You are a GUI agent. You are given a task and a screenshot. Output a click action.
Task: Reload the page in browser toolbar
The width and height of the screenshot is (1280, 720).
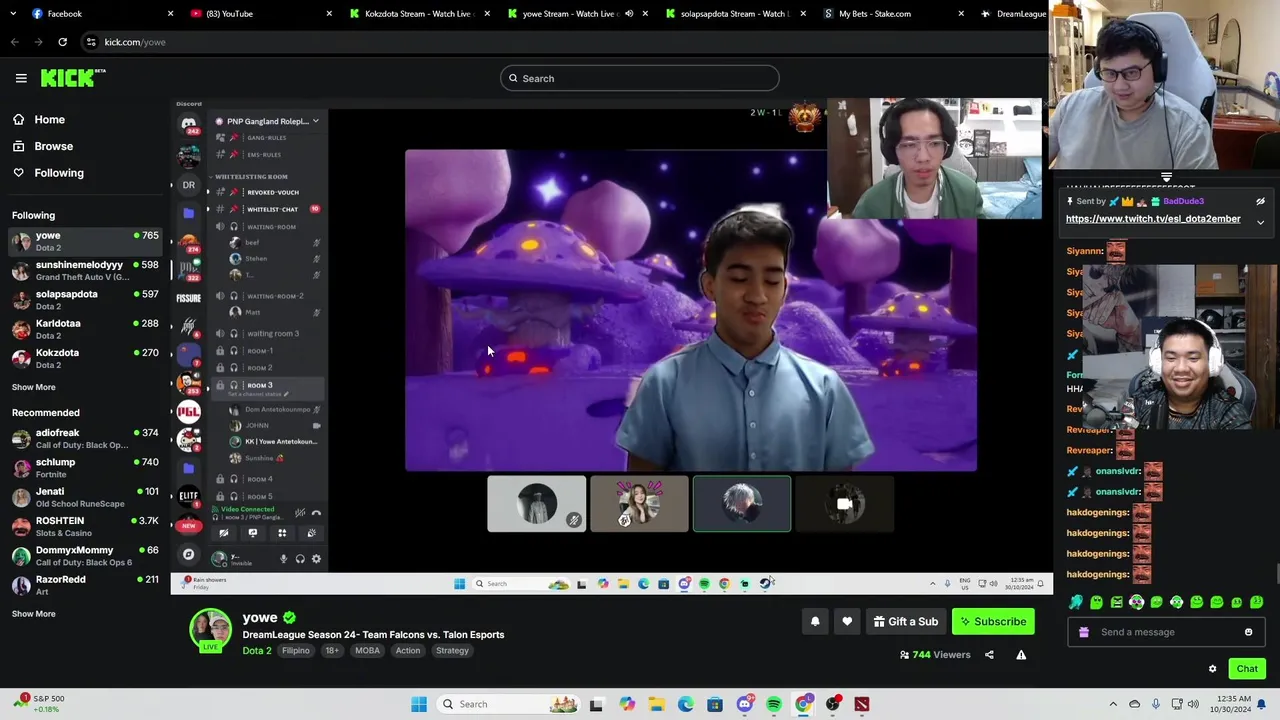tap(62, 42)
